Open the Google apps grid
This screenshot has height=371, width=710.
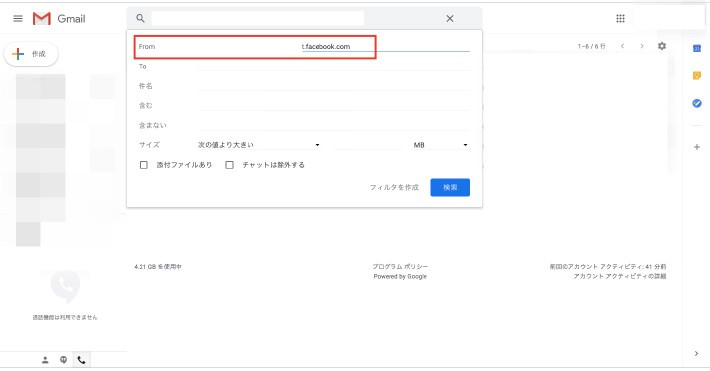(620, 19)
